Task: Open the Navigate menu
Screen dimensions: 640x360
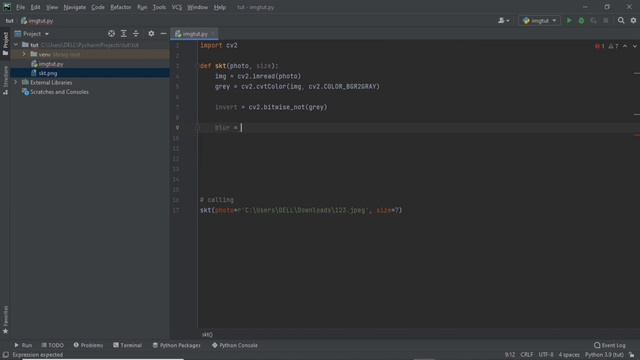Action: tap(75, 7)
